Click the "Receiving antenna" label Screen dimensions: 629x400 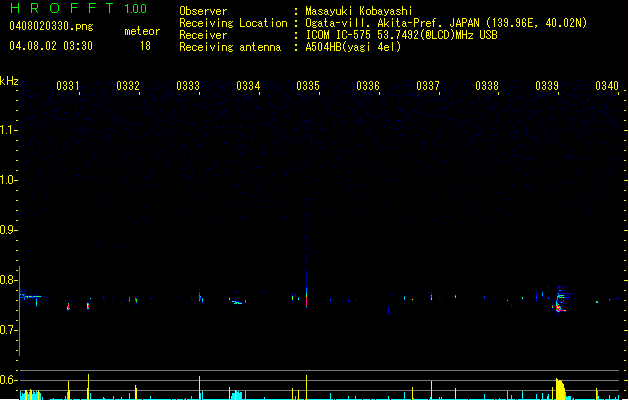coord(230,47)
